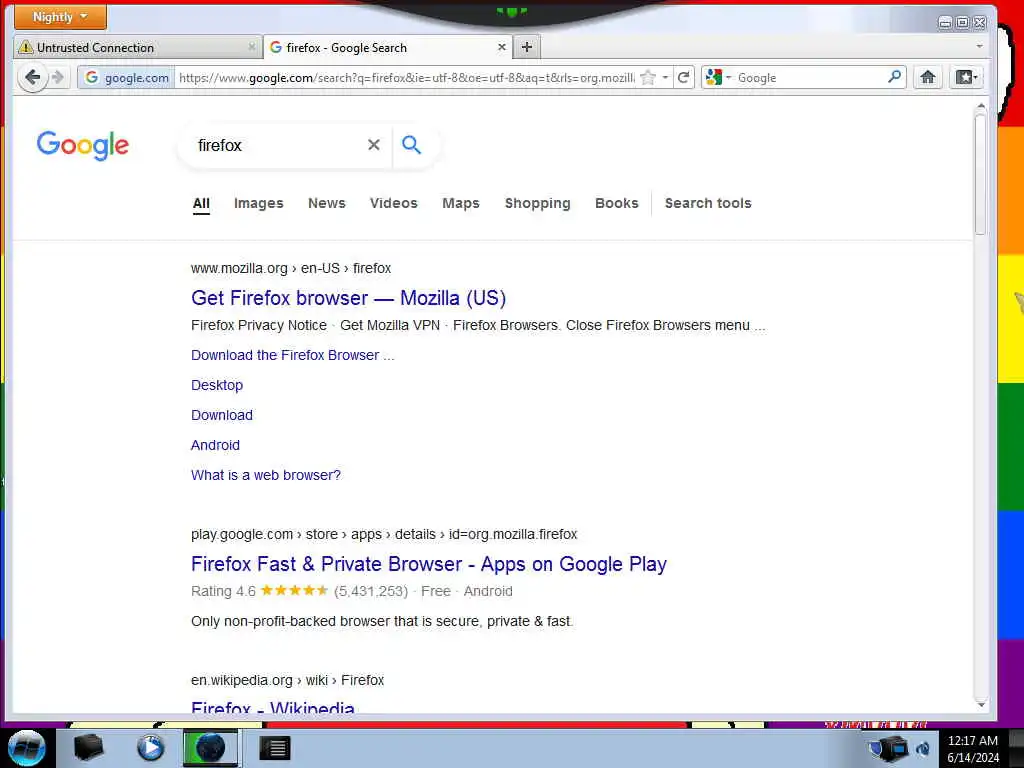Click the toolbar search magnifier icon
The height and width of the screenshot is (768, 1024).
pyautogui.click(x=895, y=77)
